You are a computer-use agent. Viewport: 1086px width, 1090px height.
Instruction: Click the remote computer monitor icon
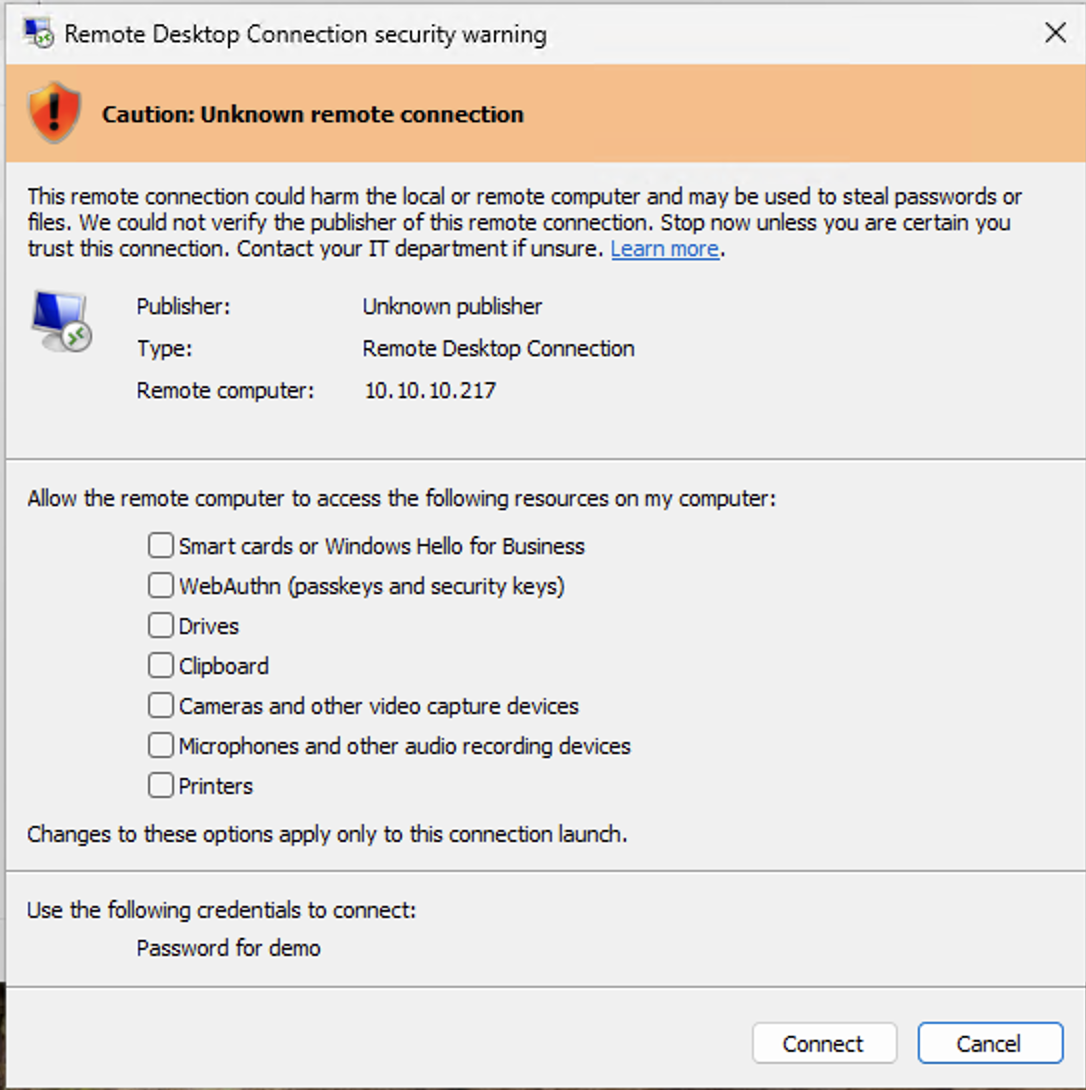(61, 321)
